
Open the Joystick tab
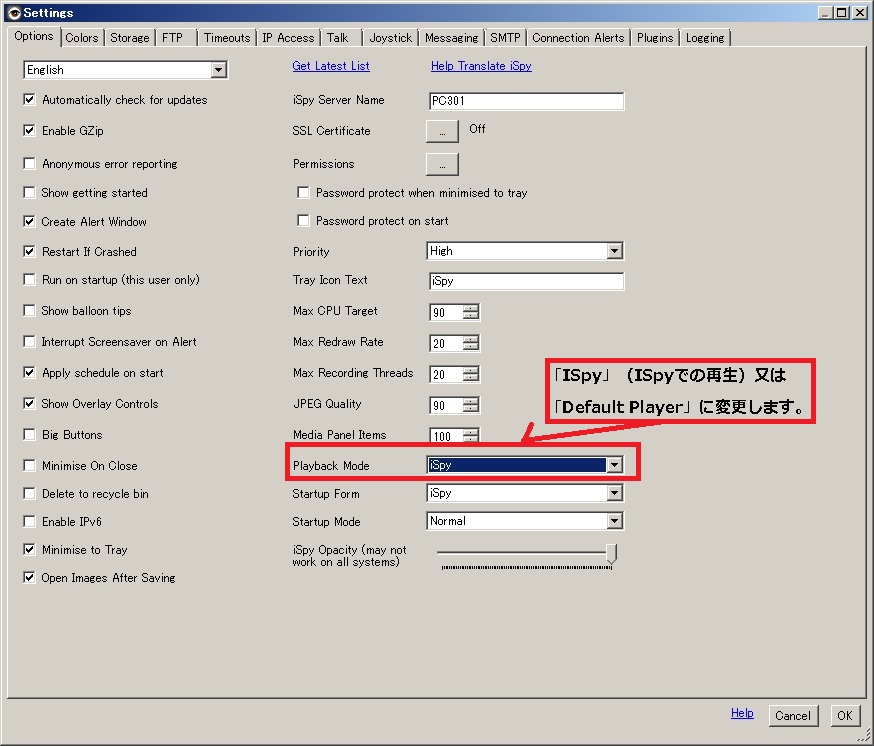pos(391,38)
